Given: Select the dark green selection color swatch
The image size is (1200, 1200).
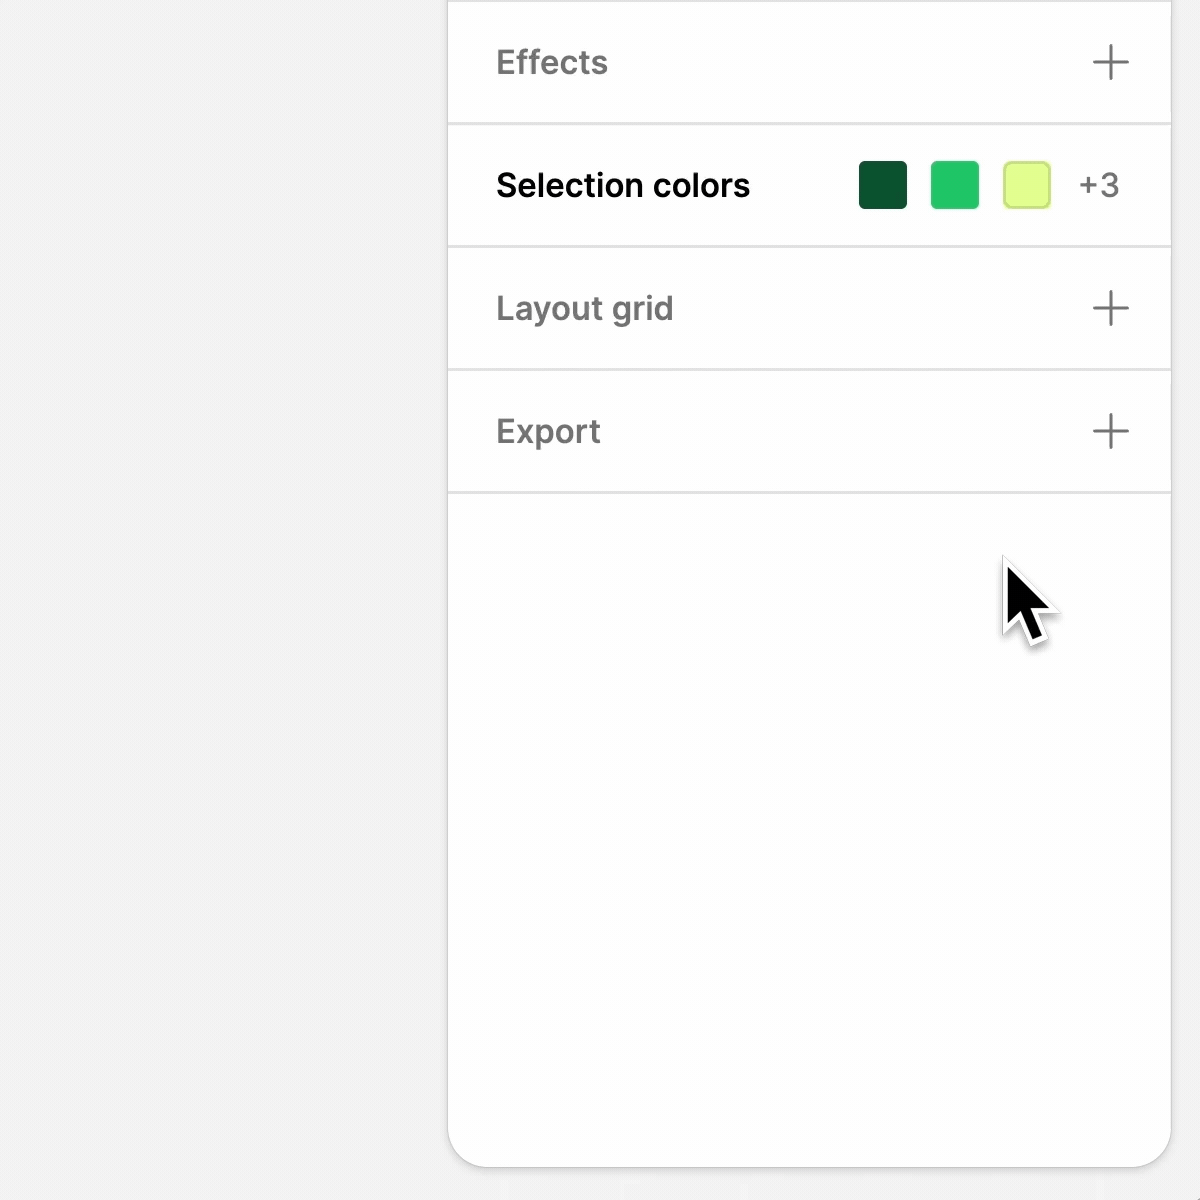Looking at the screenshot, I should 883,185.
